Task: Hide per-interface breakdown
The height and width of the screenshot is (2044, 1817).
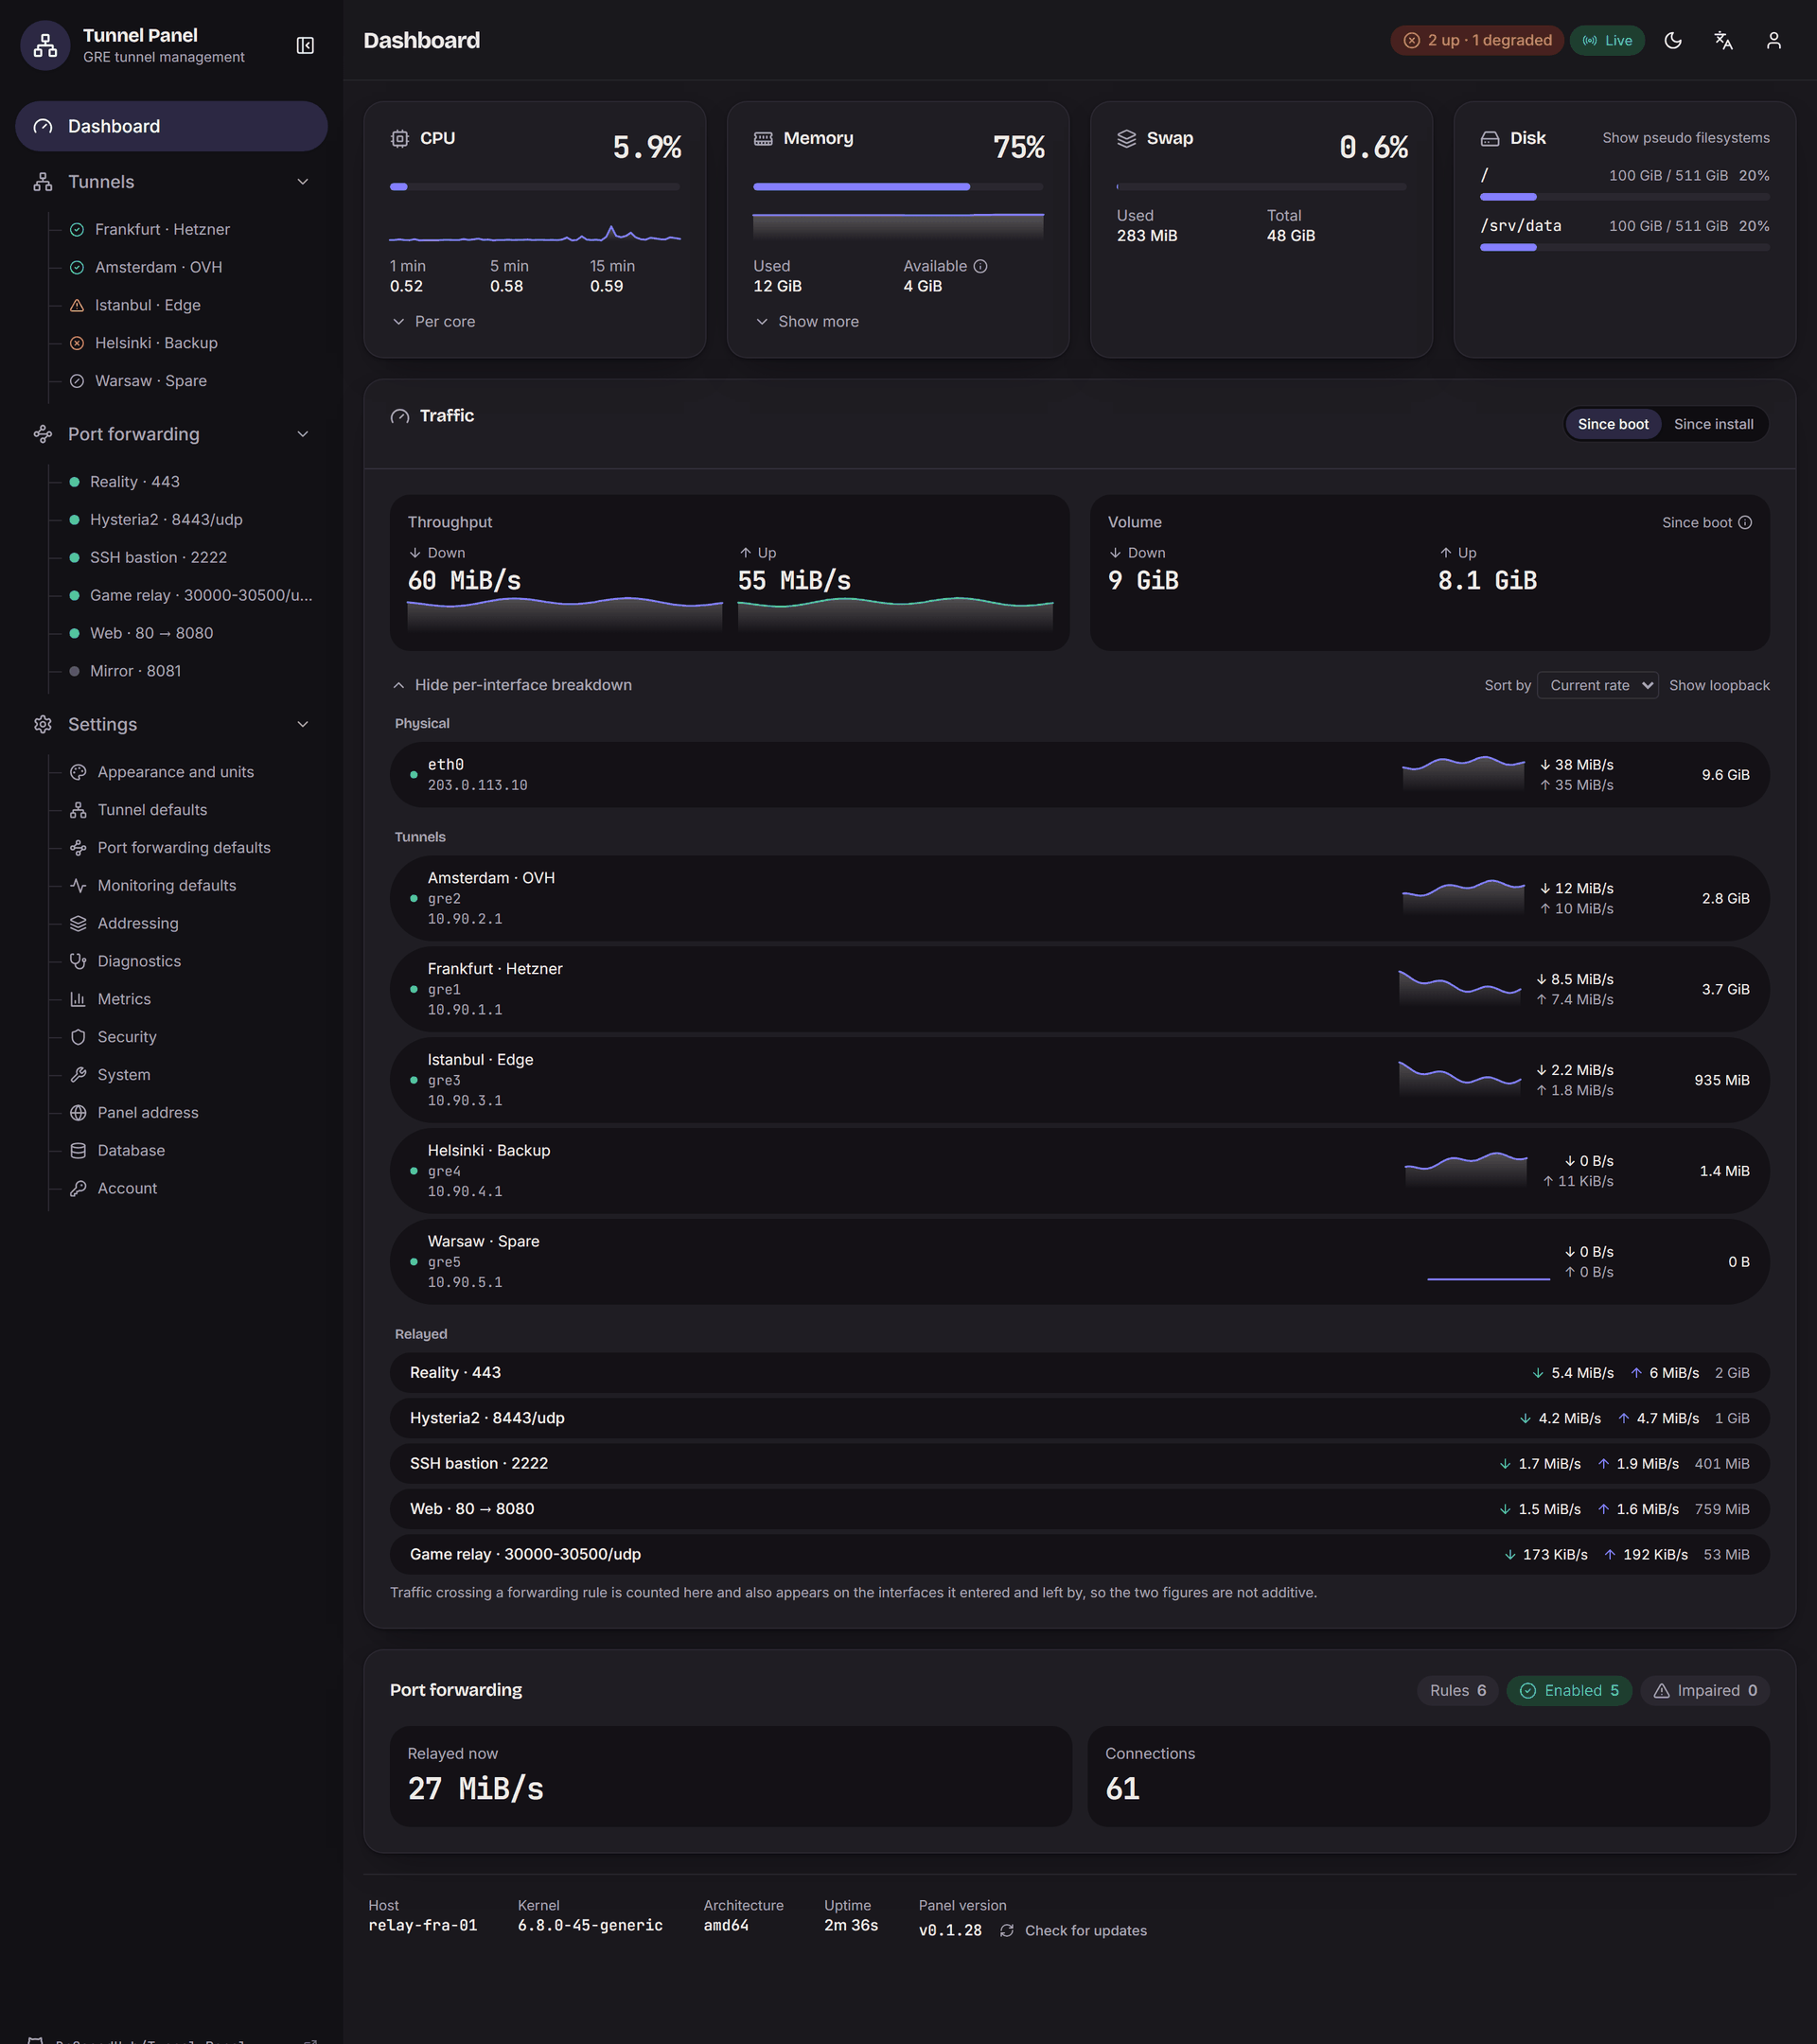Action: tap(512, 685)
